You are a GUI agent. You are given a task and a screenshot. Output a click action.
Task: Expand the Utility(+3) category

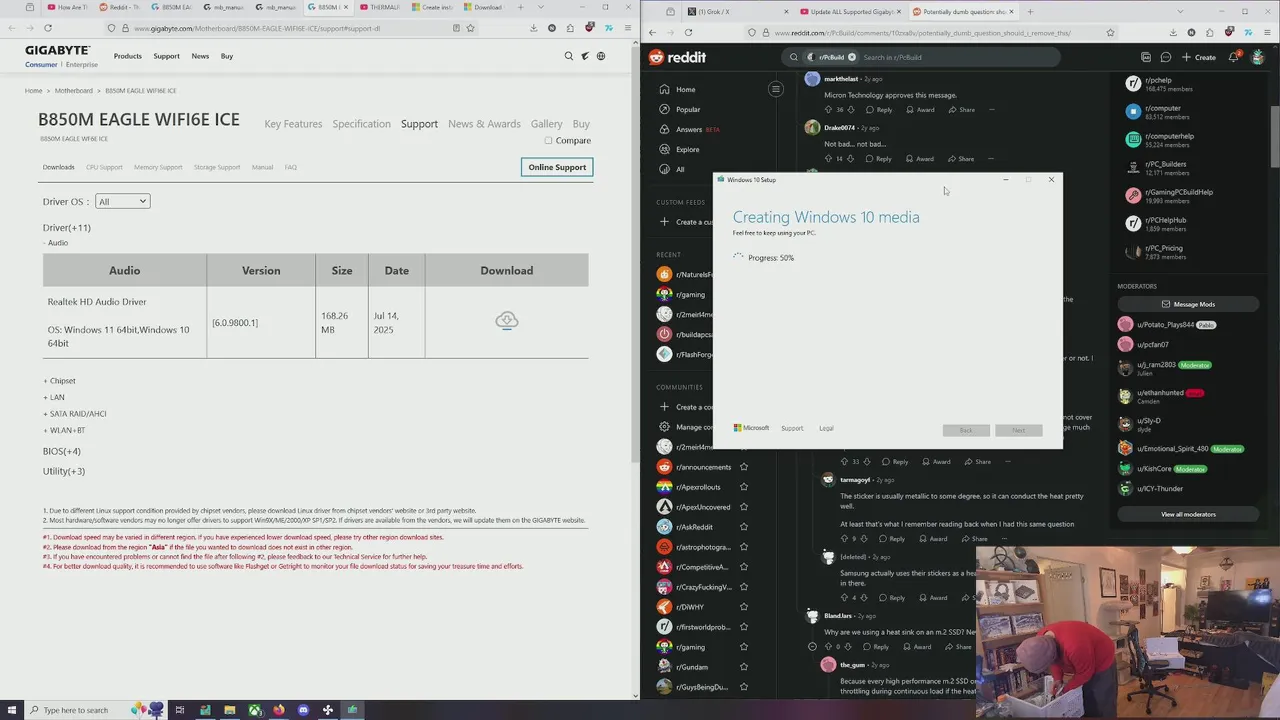(x=64, y=471)
